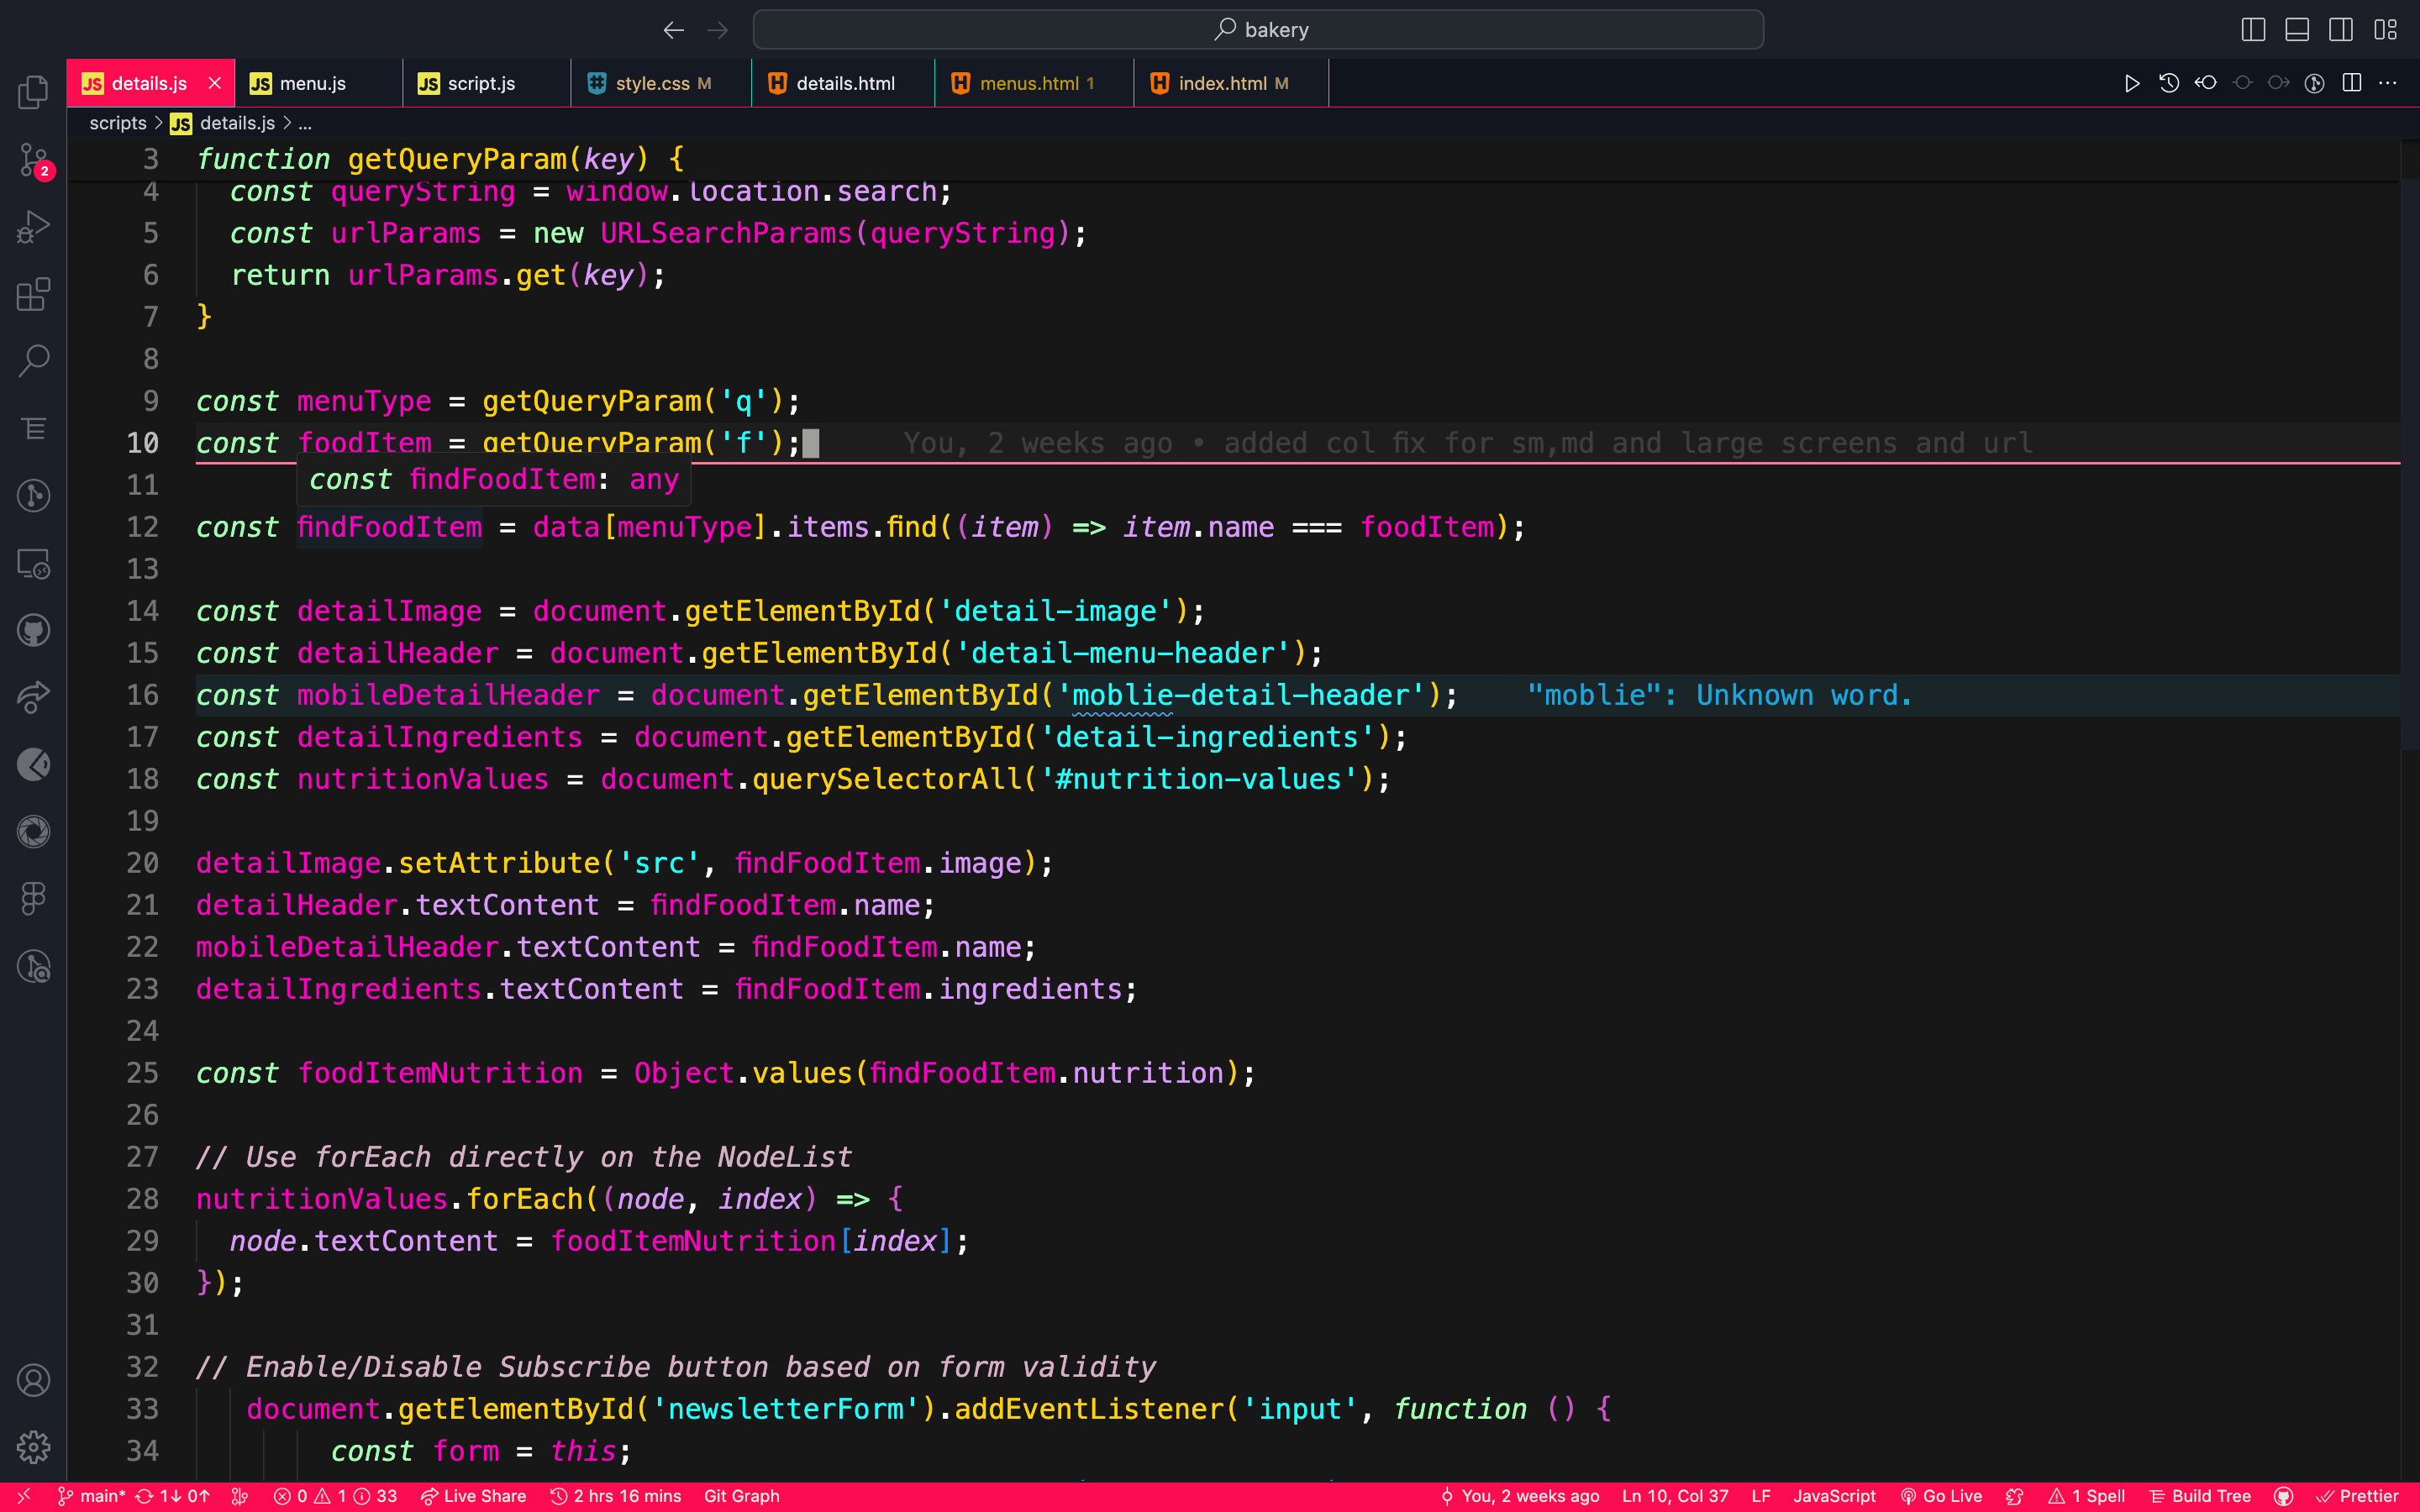Open time tracker 2 hrs 16 mins
This screenshot has width=2420, height=1512.
[x=616, y=1496]
